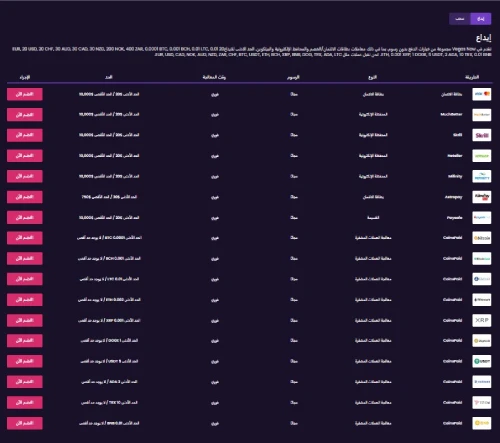Screen dimensions: 500x443
Task: Choose the USDT Tether logo
Action: coord(482,361)
